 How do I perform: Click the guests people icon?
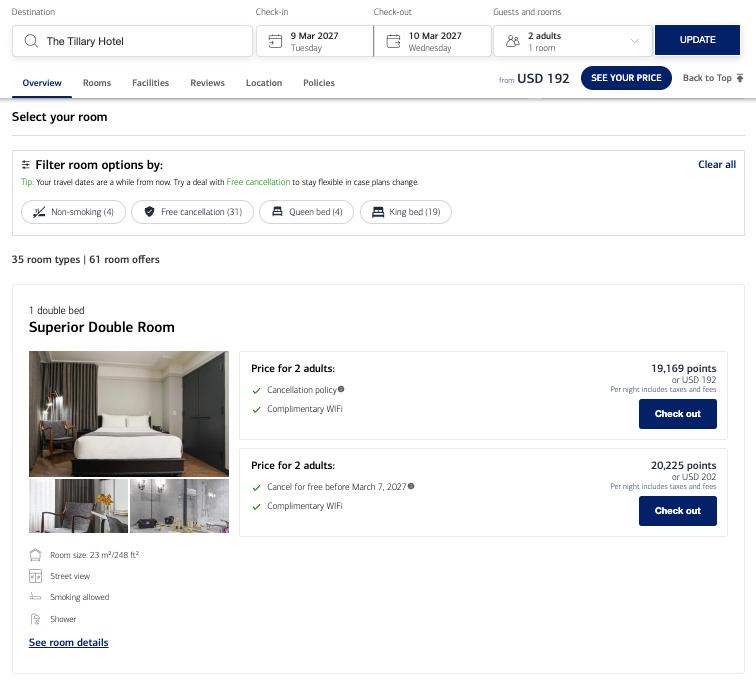513,41
